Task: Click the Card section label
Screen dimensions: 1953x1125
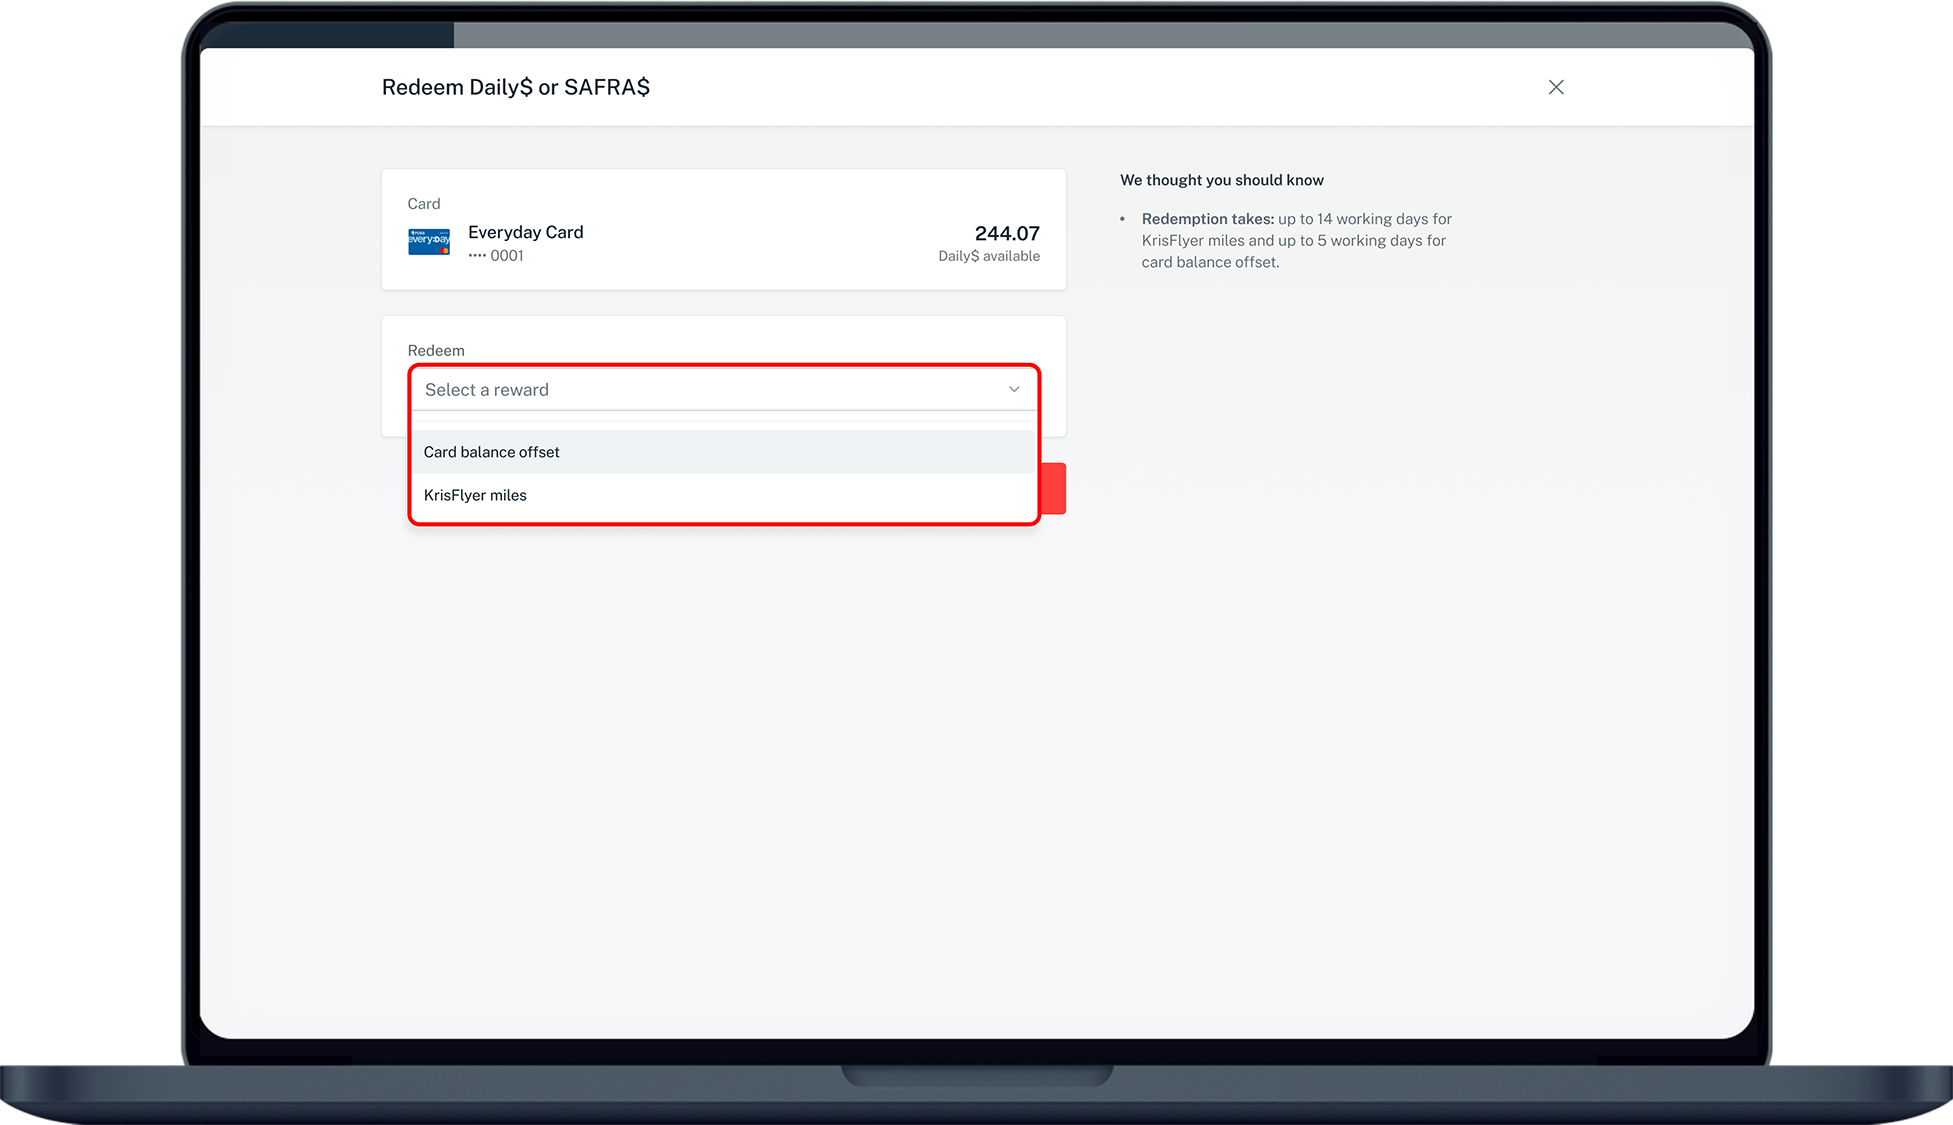Action: (x=424, y=204)
